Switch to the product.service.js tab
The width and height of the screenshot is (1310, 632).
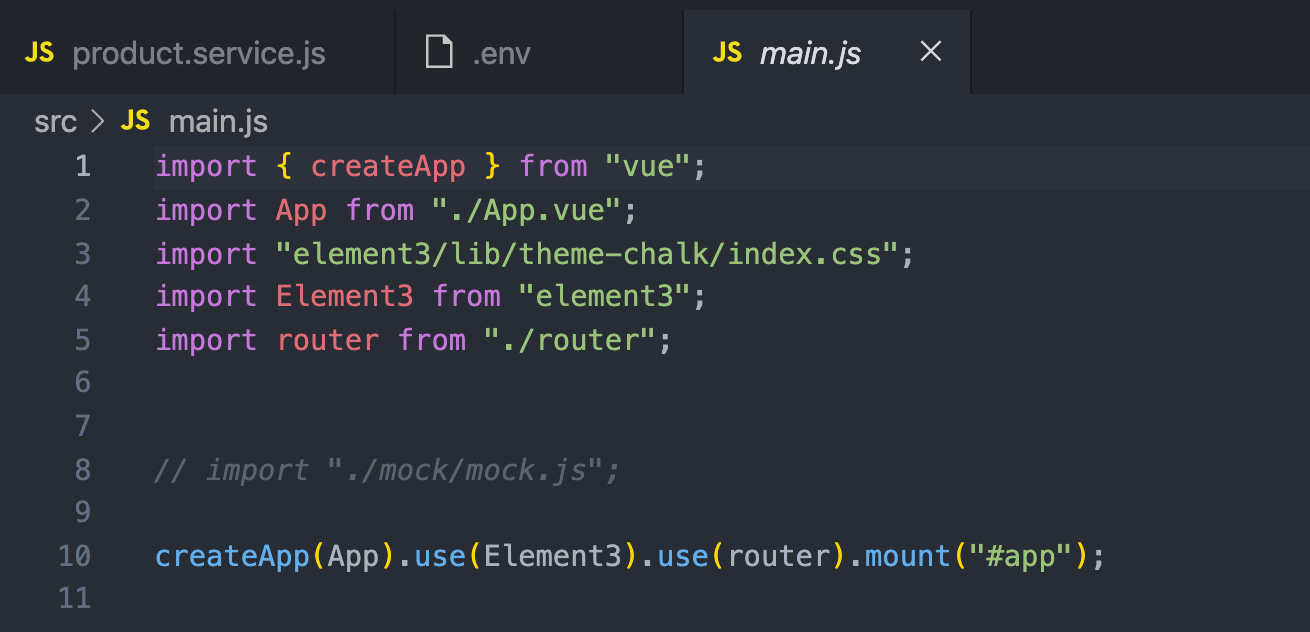pos(197,53)
